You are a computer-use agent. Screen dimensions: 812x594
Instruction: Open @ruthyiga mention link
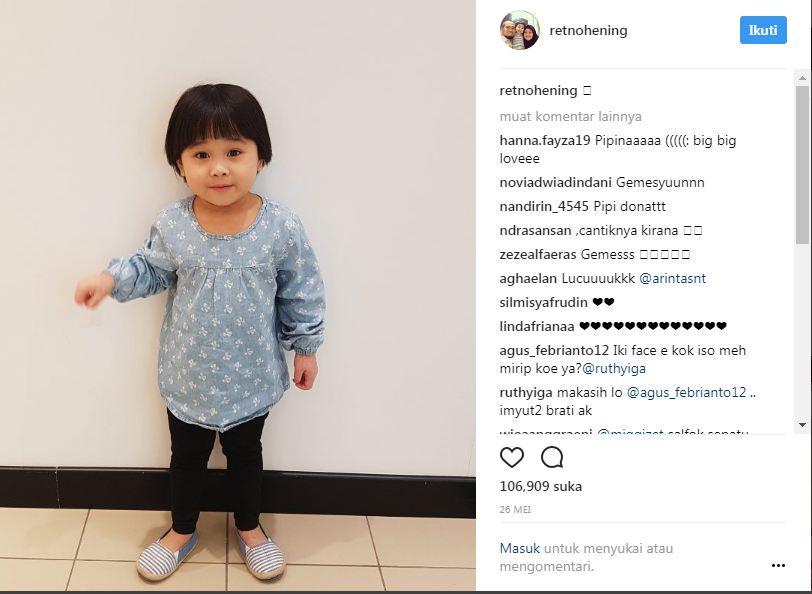pyautogui.click(x=614, y=369)
